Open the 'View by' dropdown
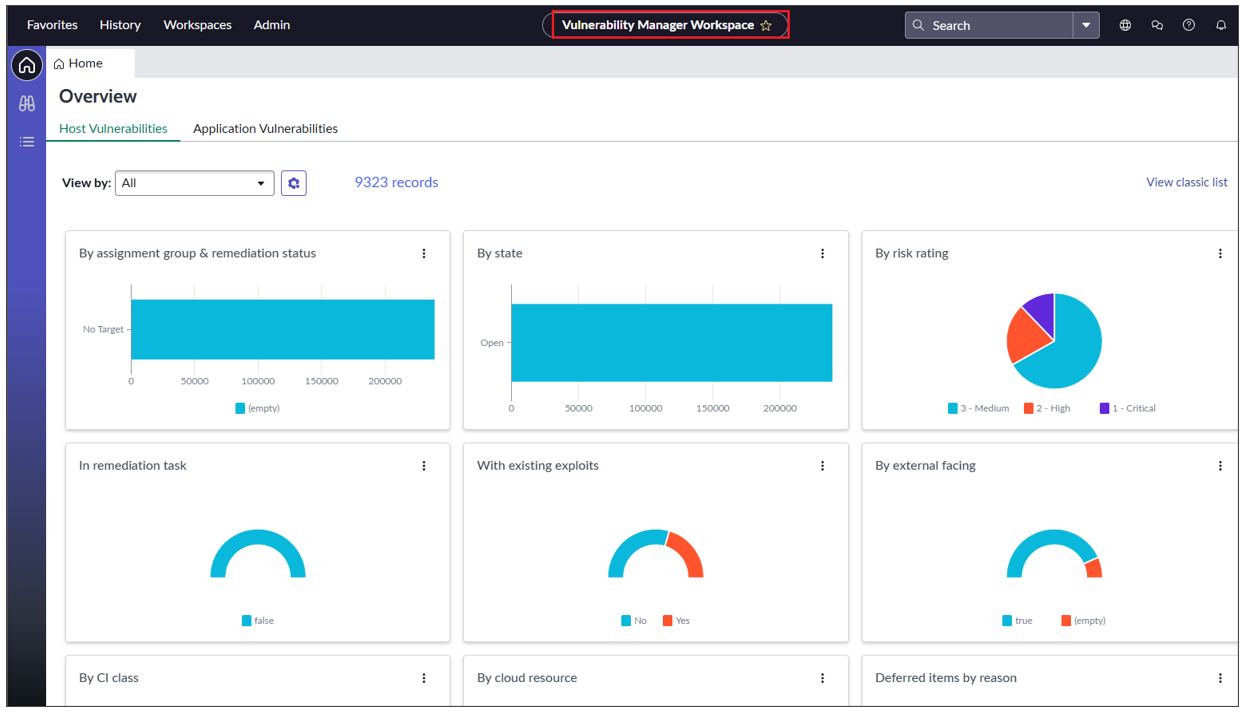 pos(194,183)
